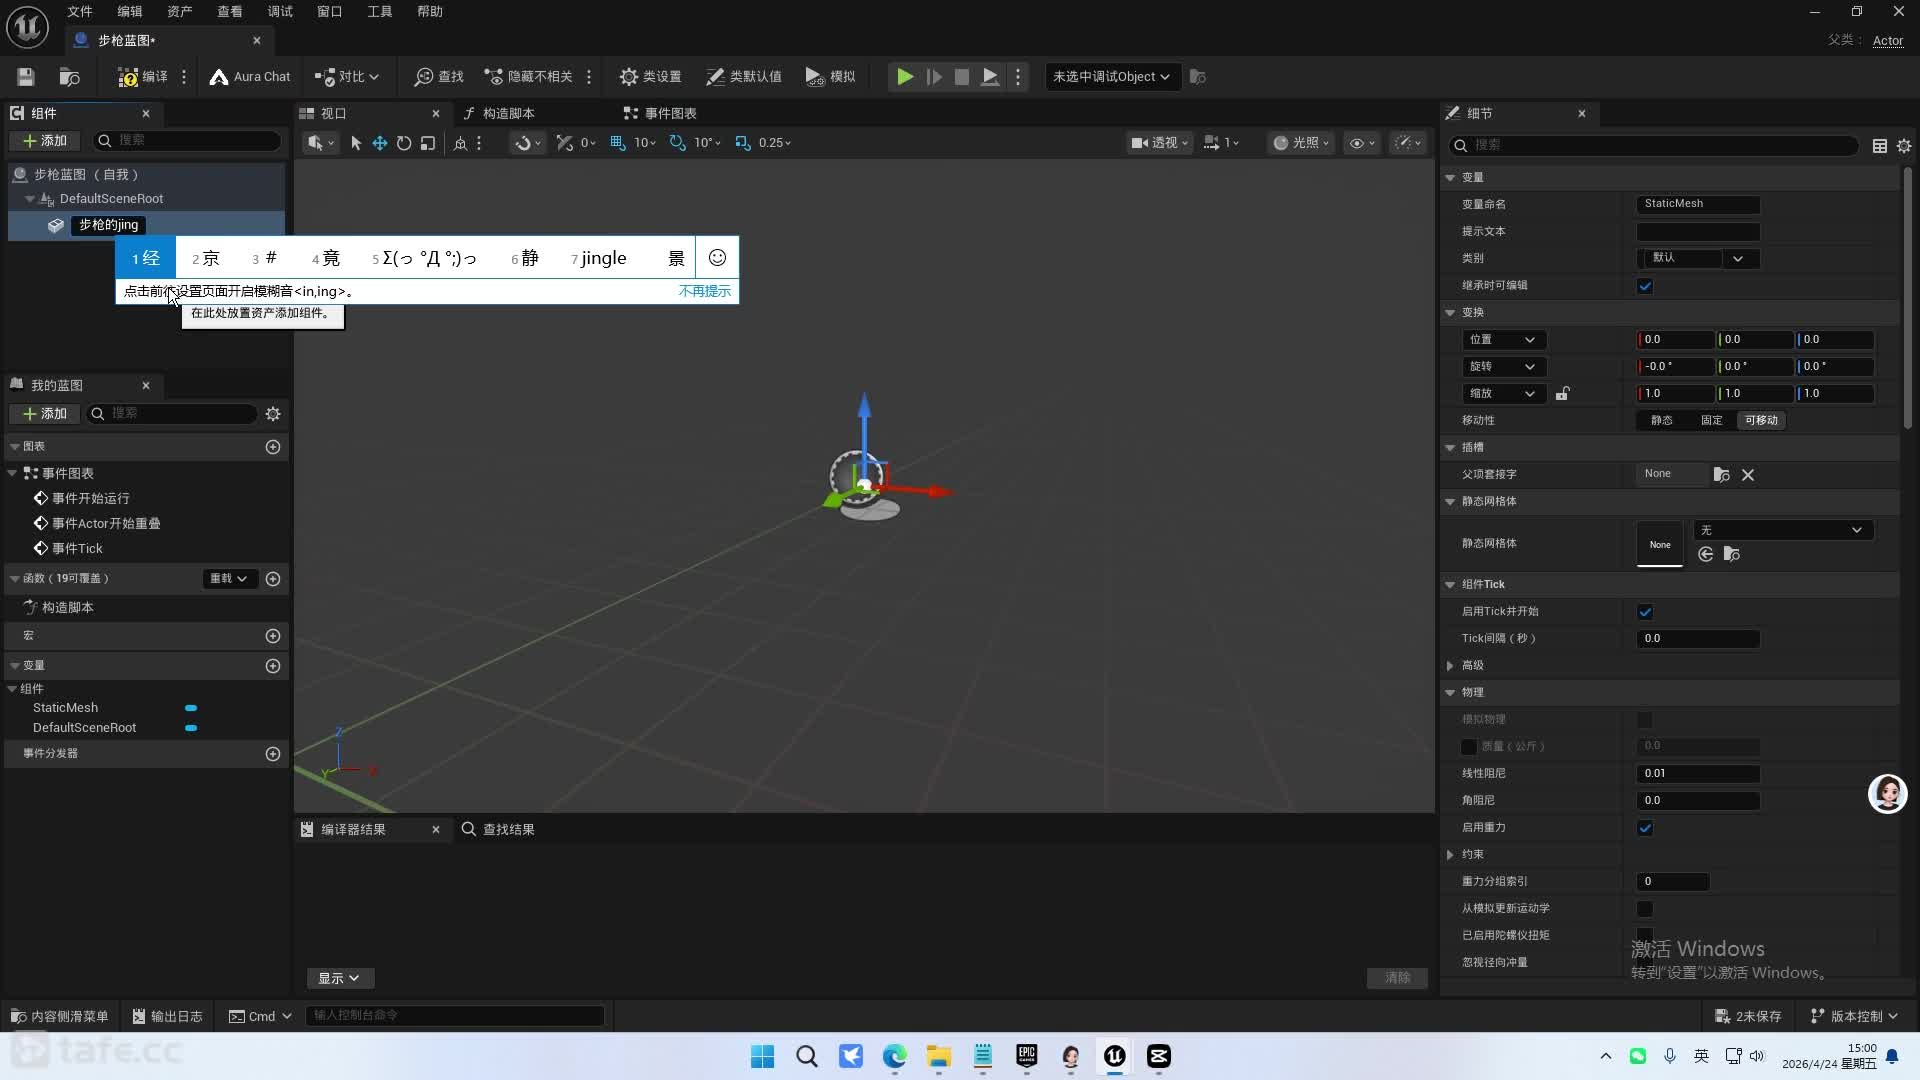Use selected asset arrow for 静态网格体
The width and height of the screenshot is (1920, 1080).
pyautogui.click(x=1706, y=554)
